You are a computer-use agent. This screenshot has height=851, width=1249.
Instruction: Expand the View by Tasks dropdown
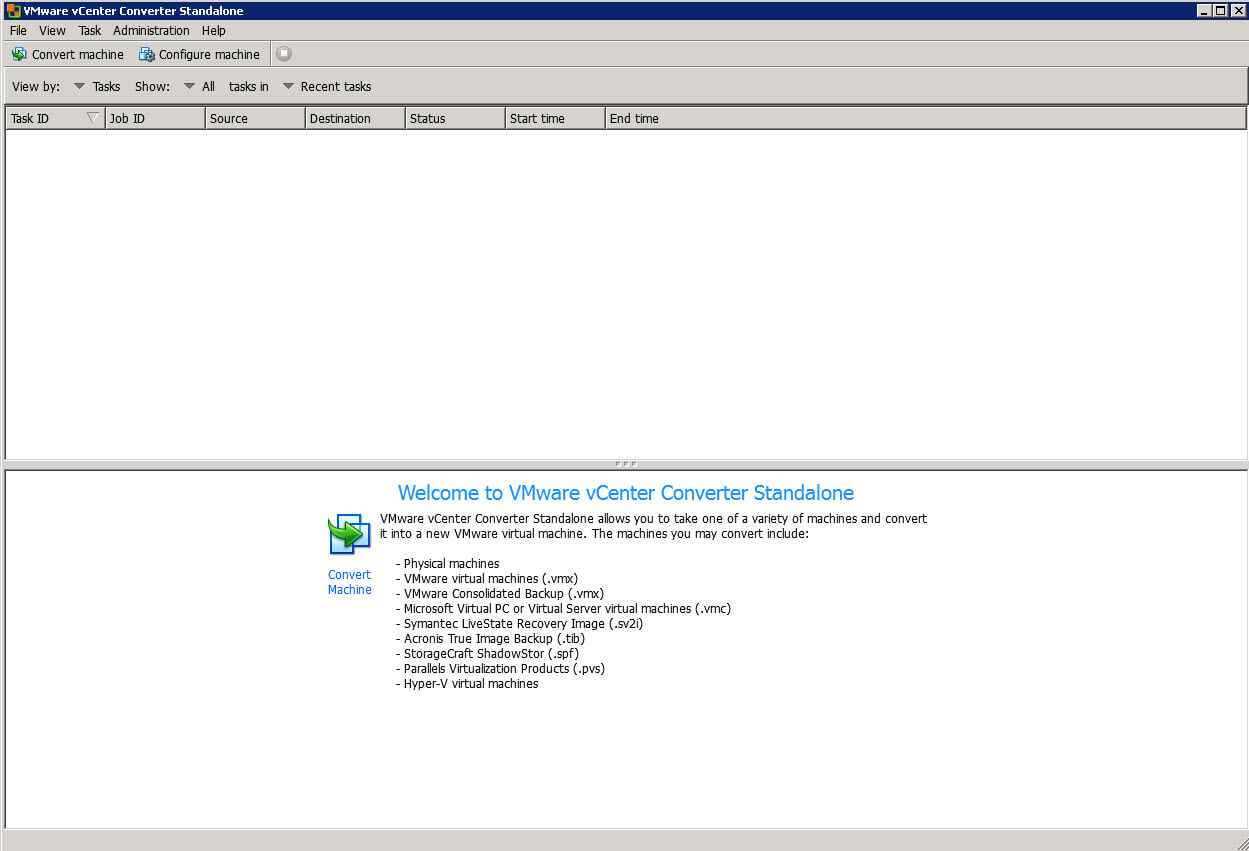click(x=80, y=86)
